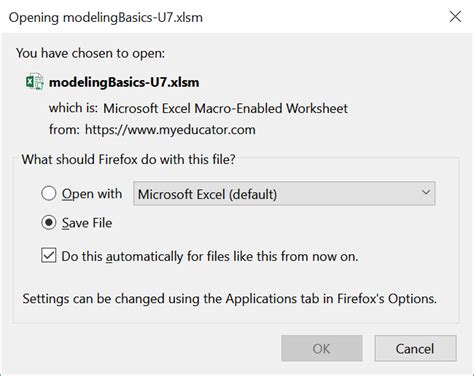This screenshot has width=474, height=376.
Task: Click the Excel file icon beside modelingBasics-U7.xlsm
Action: [x=35, y=82]
